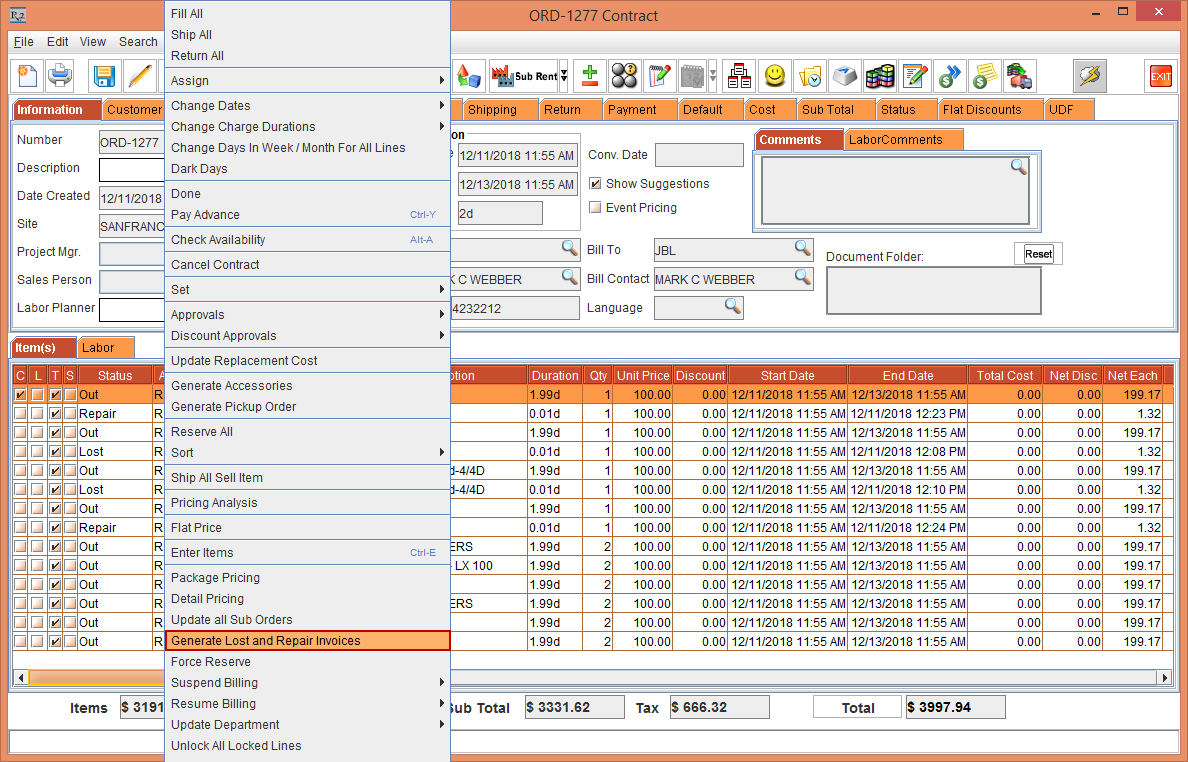The image size is (1188, 762).
Task: Check the C box of the Lost row
Action: 21,452
